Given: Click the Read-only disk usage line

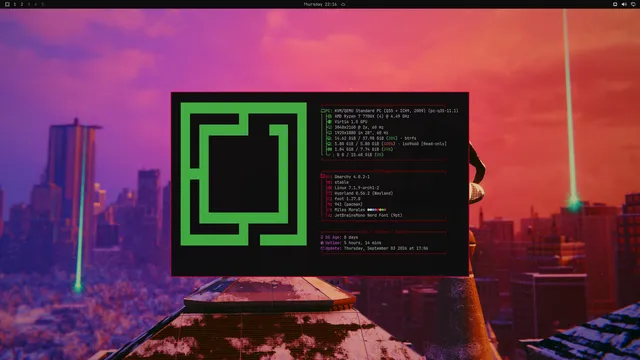Looking at the screenshot, I should [390, 144].
